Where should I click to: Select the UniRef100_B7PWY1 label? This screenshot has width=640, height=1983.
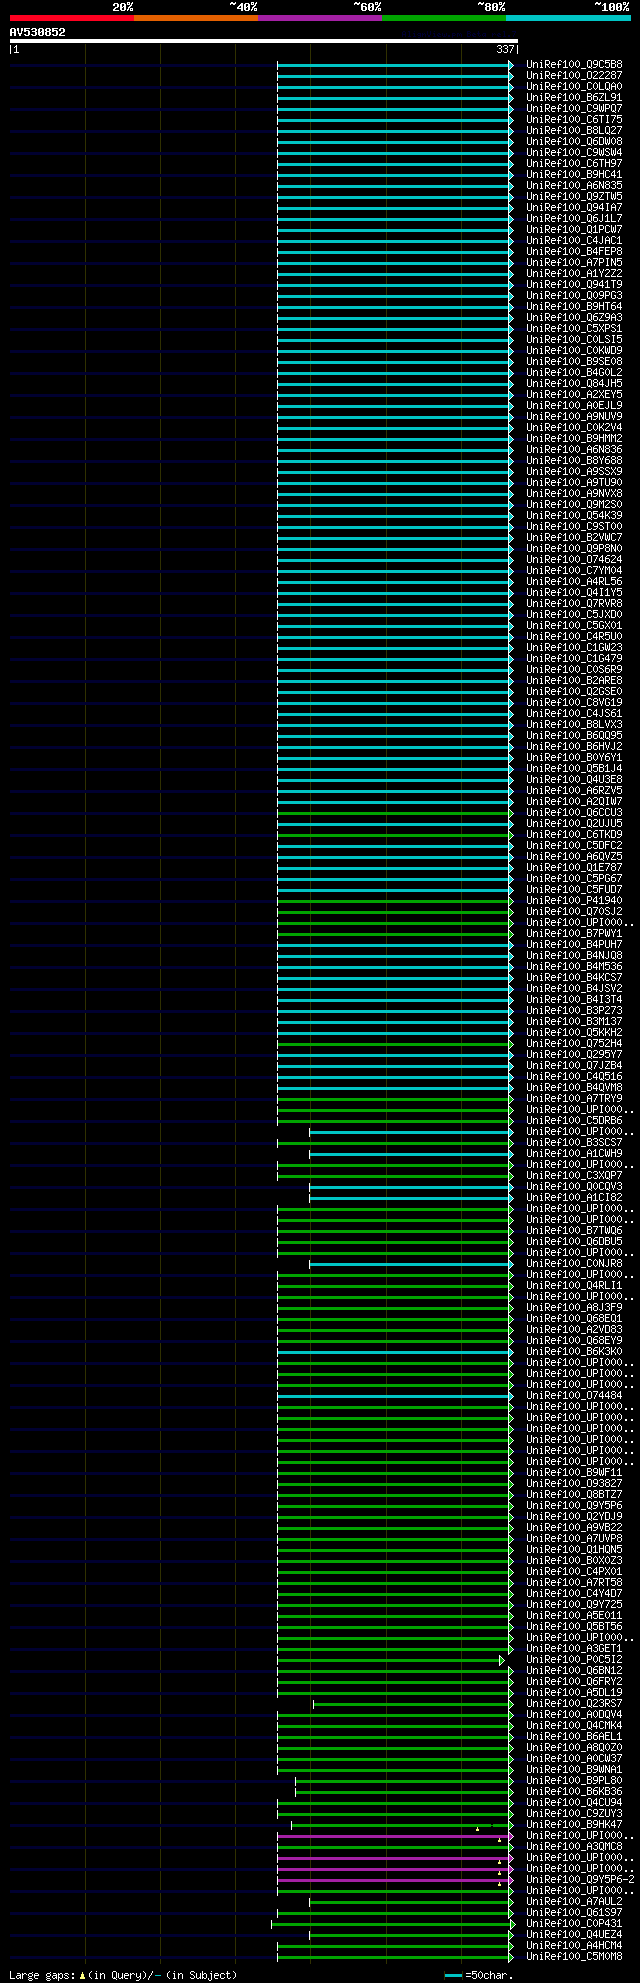point(574,933)
